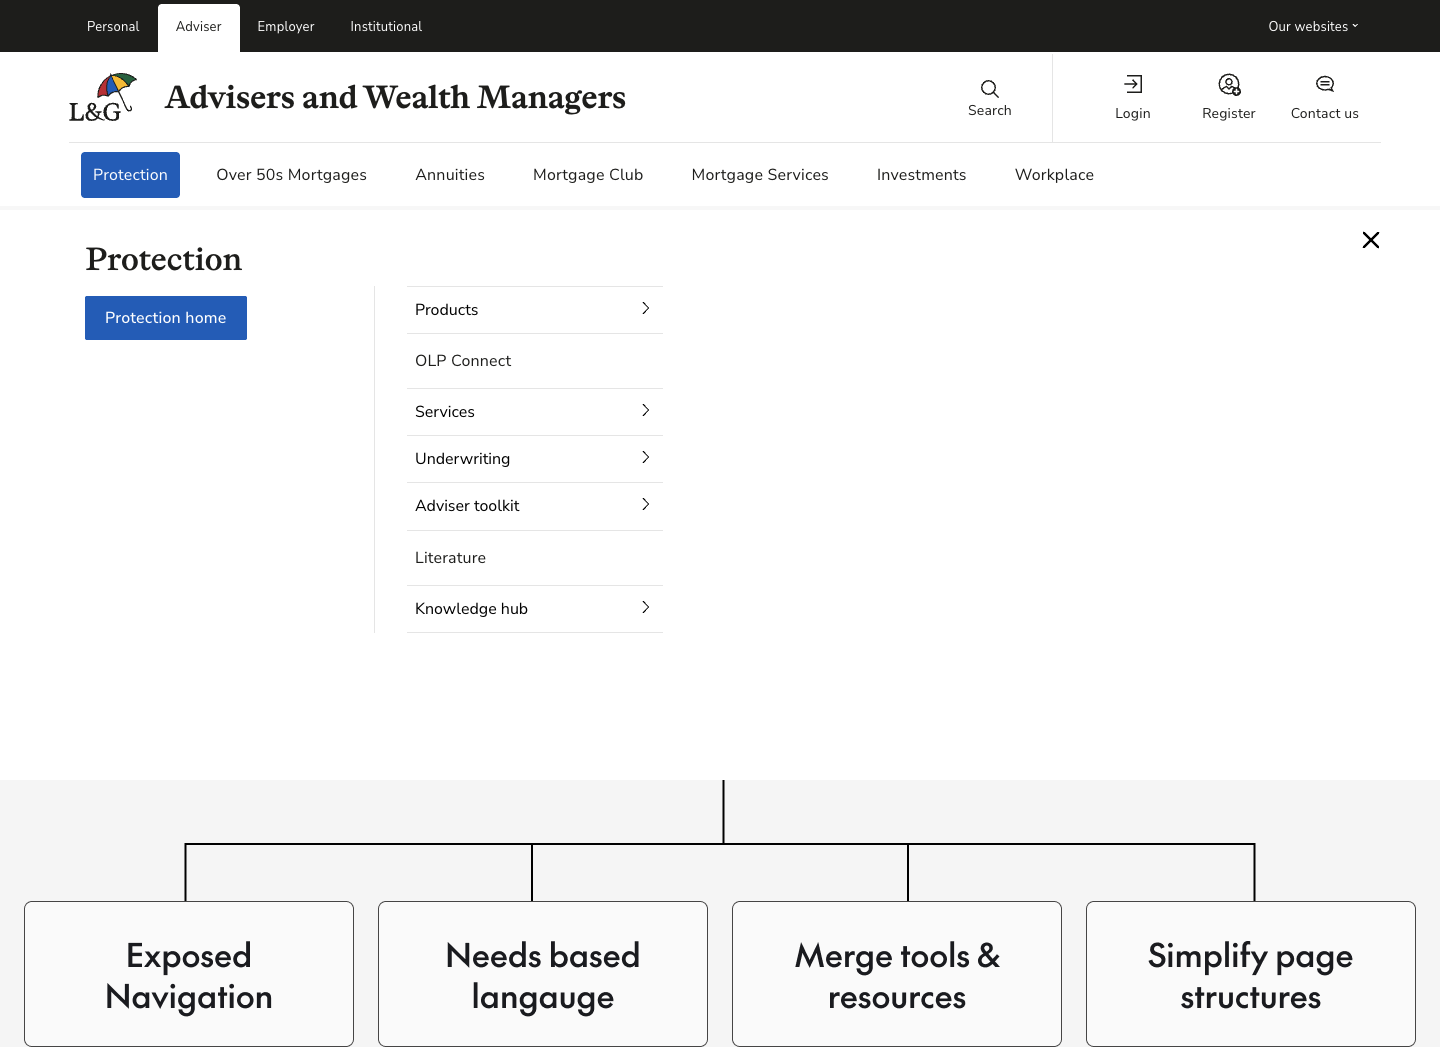Switch to the Employer tab
The width and height of the screenshot is (1440, 1047).
coord(286,26)
